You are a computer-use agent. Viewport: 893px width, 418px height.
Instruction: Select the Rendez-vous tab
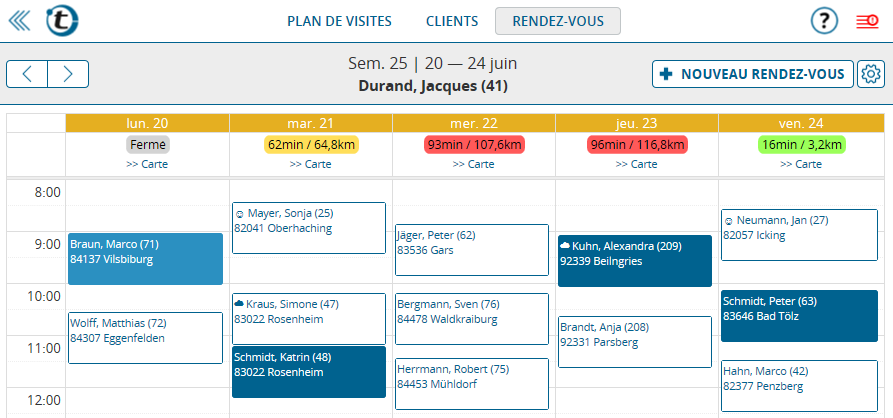pos(558,21)
